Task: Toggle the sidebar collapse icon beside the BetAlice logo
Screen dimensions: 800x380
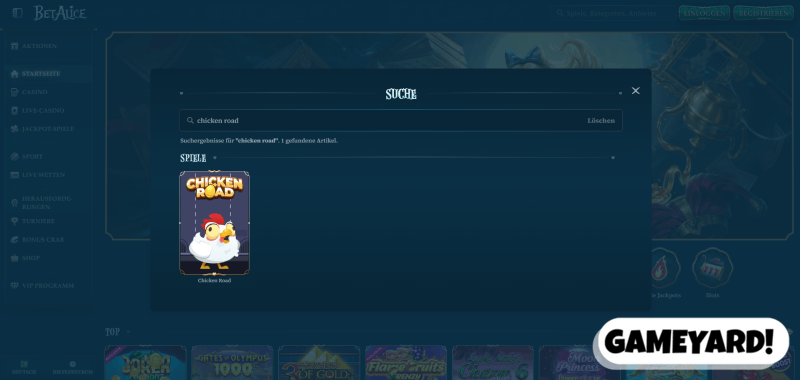Action: click(17, 13)
